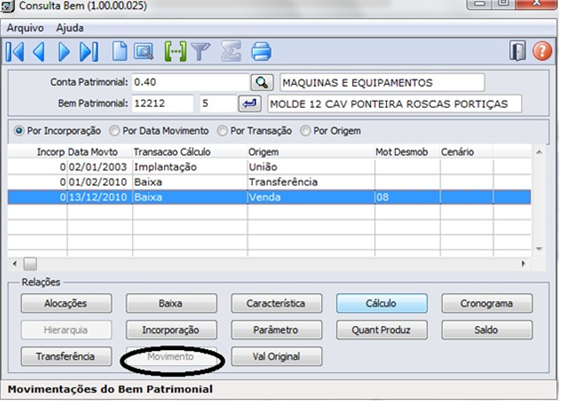
Task: Select the Por Incorporação option
Action: point(57,131)
